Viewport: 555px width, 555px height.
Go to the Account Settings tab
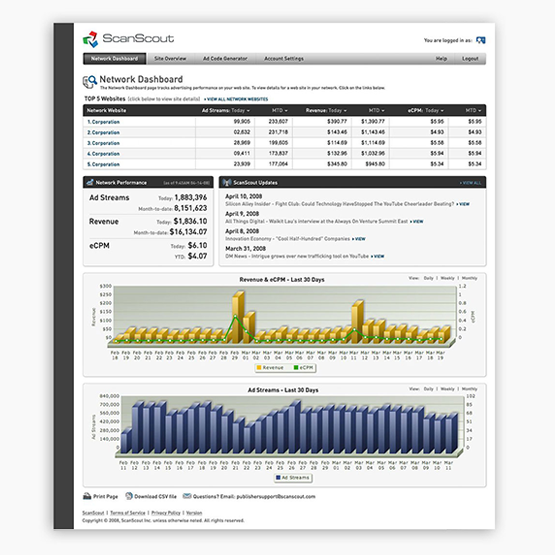(284, 59)
